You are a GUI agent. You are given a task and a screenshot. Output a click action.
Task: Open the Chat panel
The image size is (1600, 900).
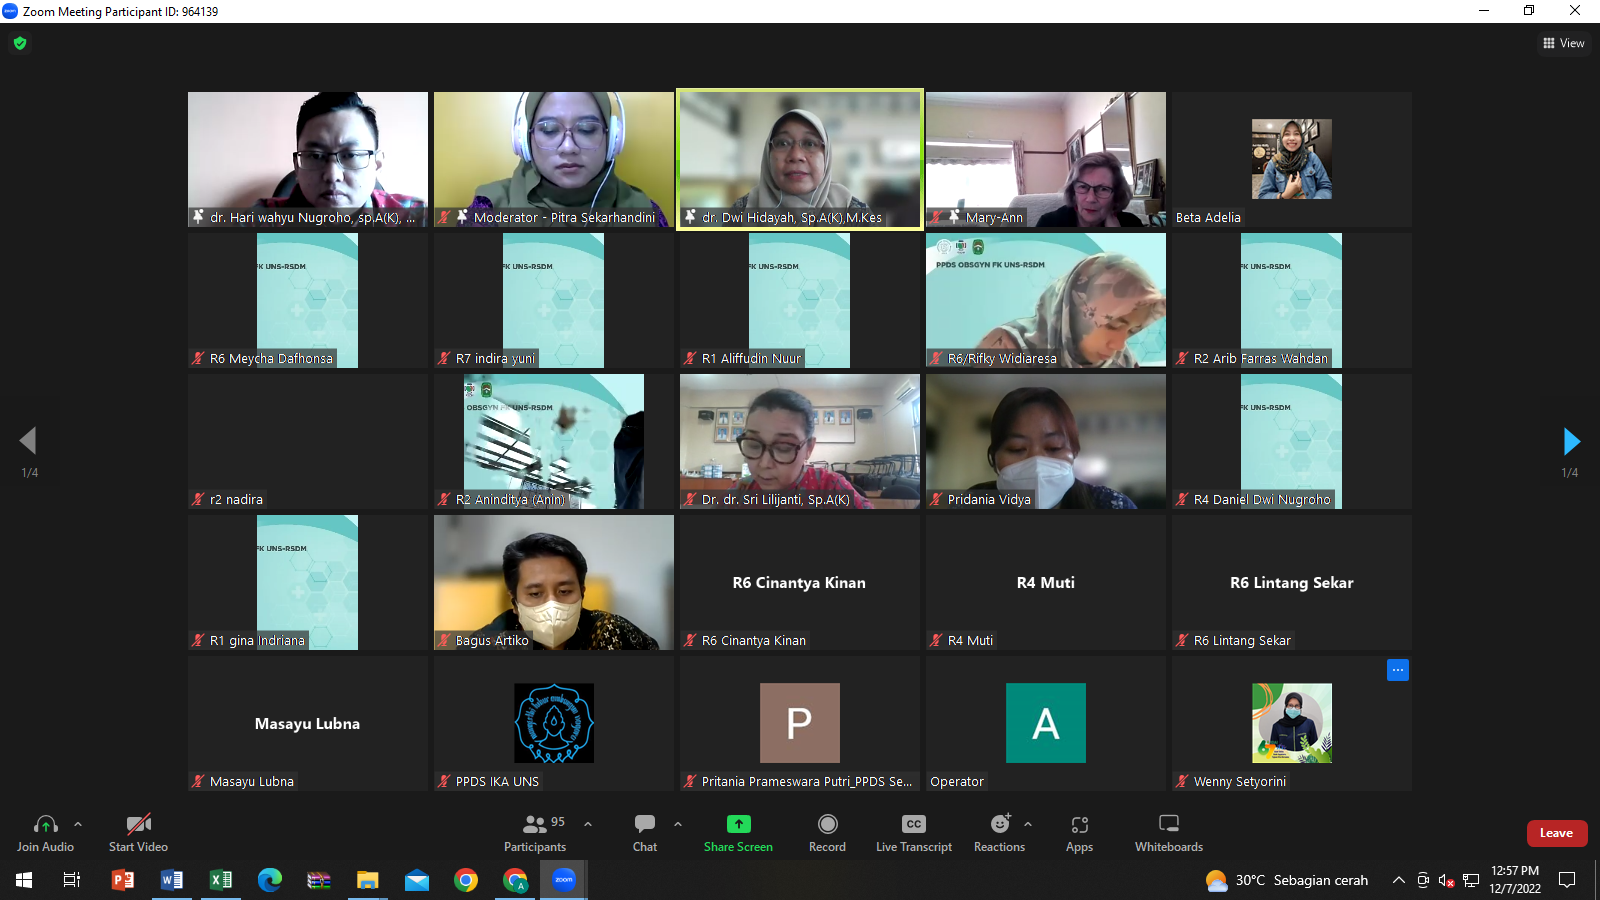click(645, 832)
